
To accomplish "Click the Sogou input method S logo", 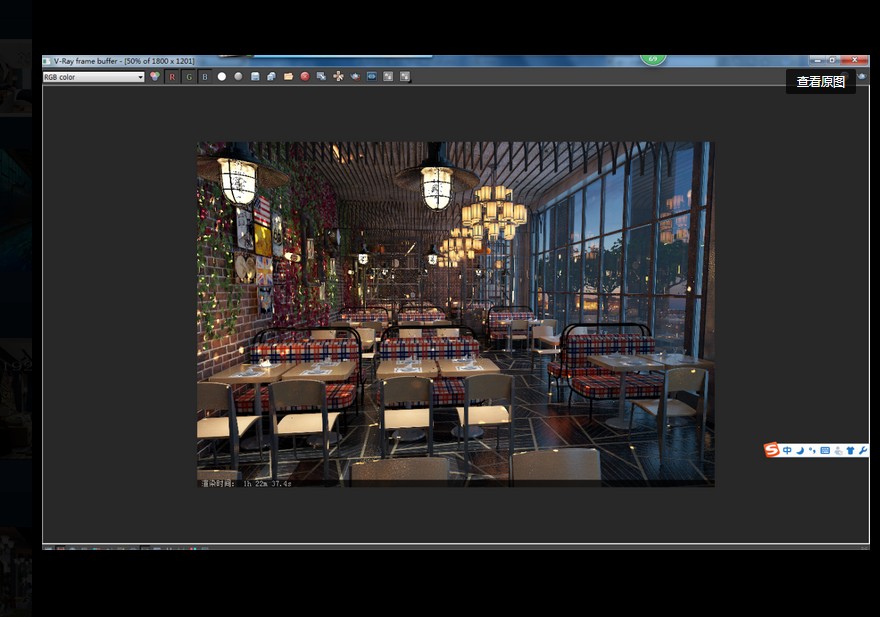I will click(771, 450).
